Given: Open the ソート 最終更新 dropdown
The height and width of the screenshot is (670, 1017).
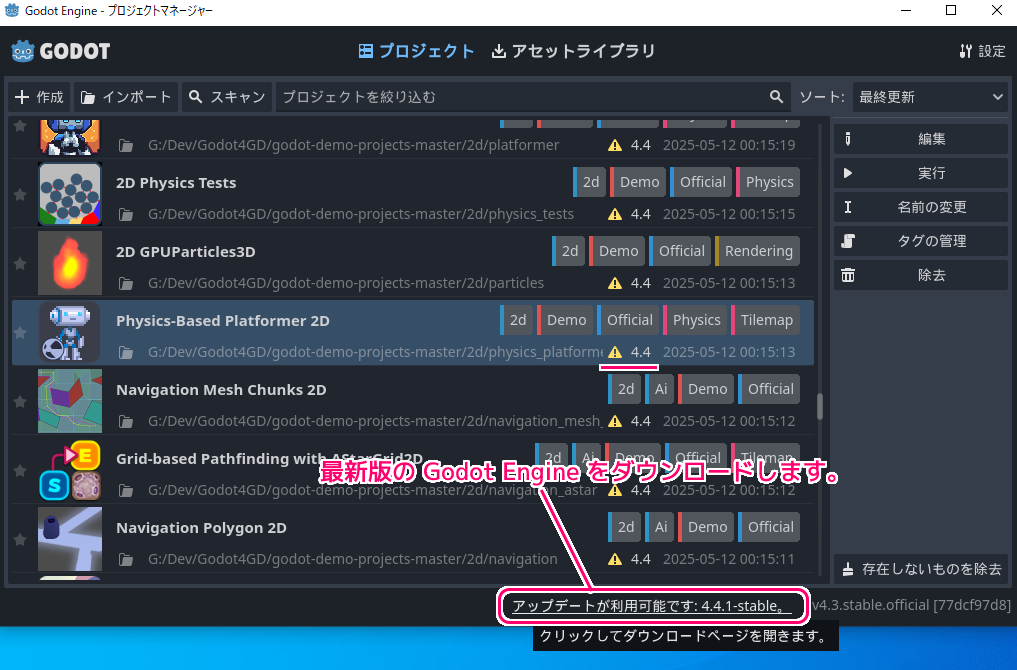Looking at the screenshot, I should tap(930, 97).
